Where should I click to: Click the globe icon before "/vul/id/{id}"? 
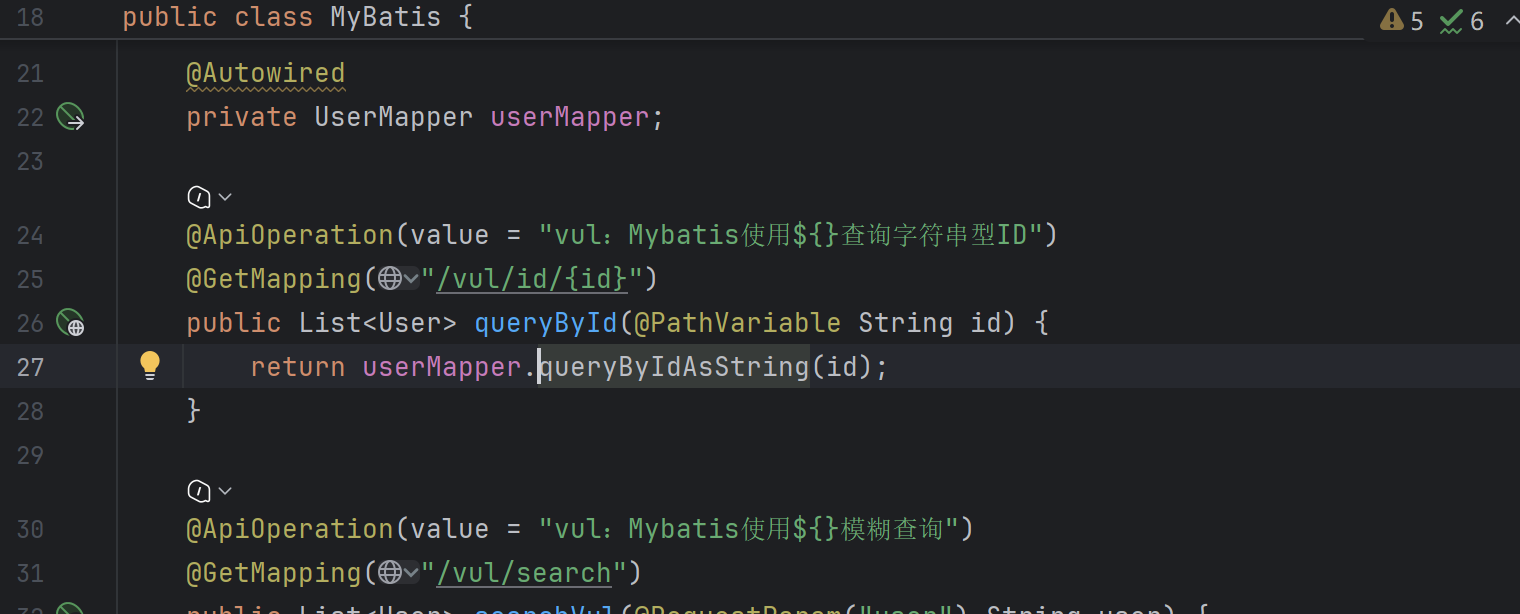pos(389,279)
